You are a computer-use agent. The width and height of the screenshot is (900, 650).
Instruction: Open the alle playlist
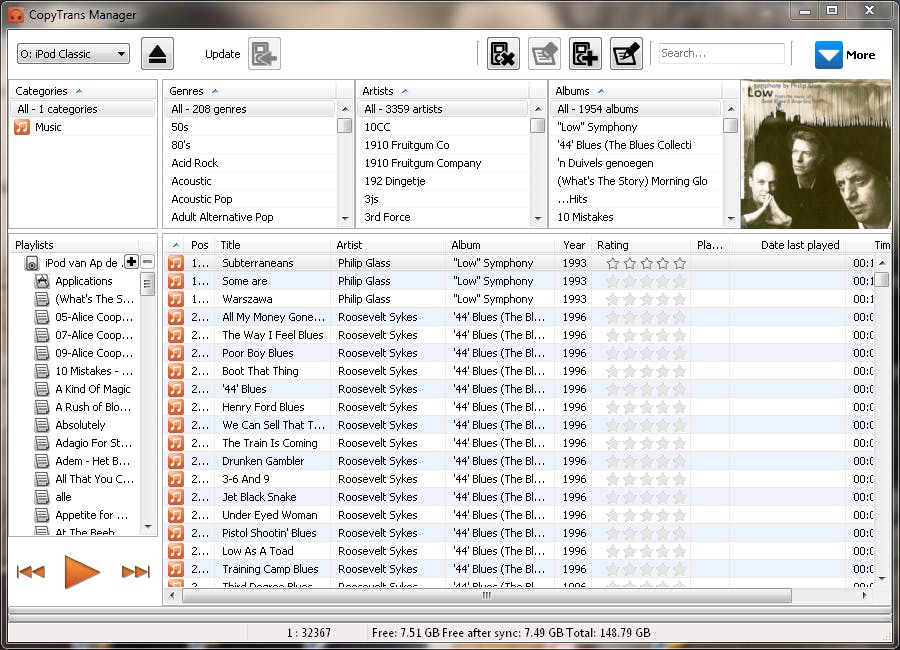[63, 497]
